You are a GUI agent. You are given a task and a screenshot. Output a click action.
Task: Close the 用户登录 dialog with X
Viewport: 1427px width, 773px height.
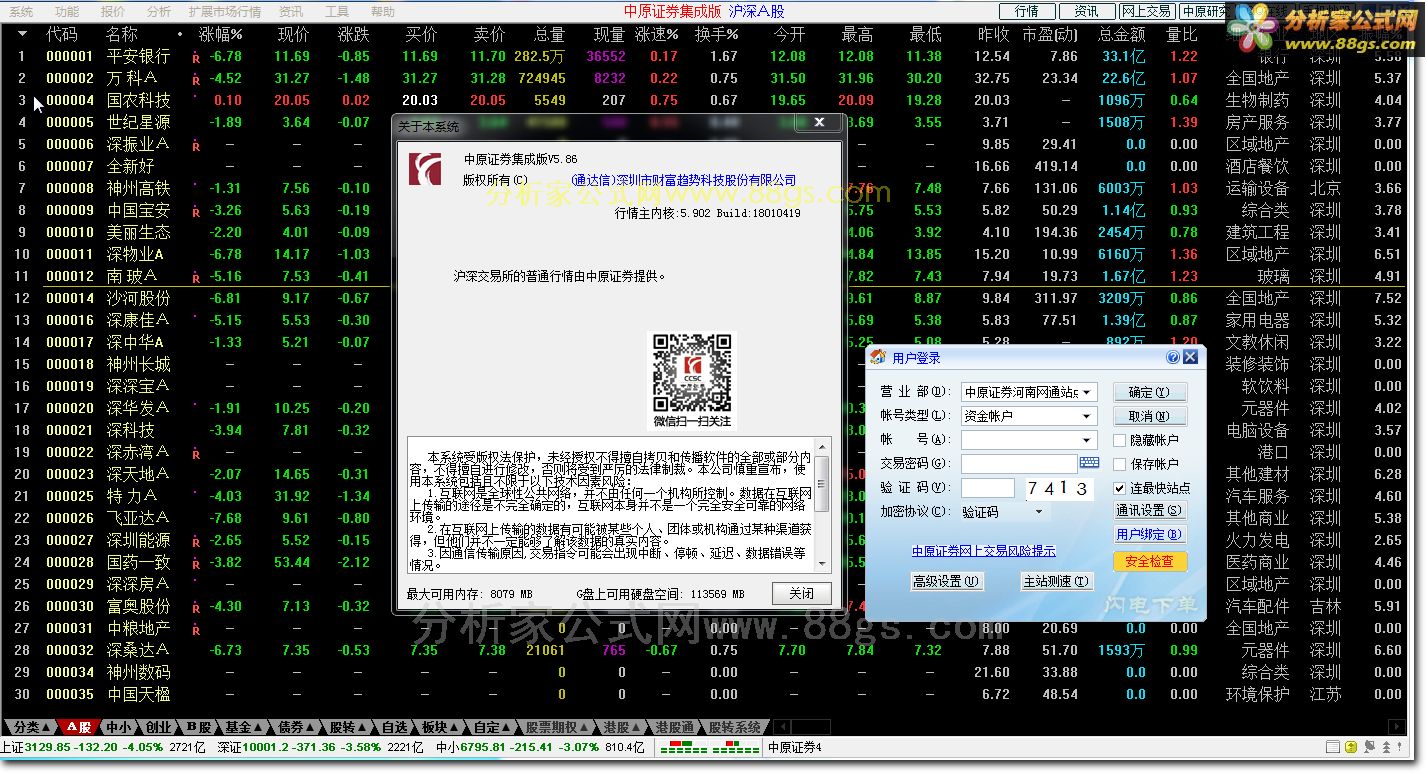(x=1190, y=357)
